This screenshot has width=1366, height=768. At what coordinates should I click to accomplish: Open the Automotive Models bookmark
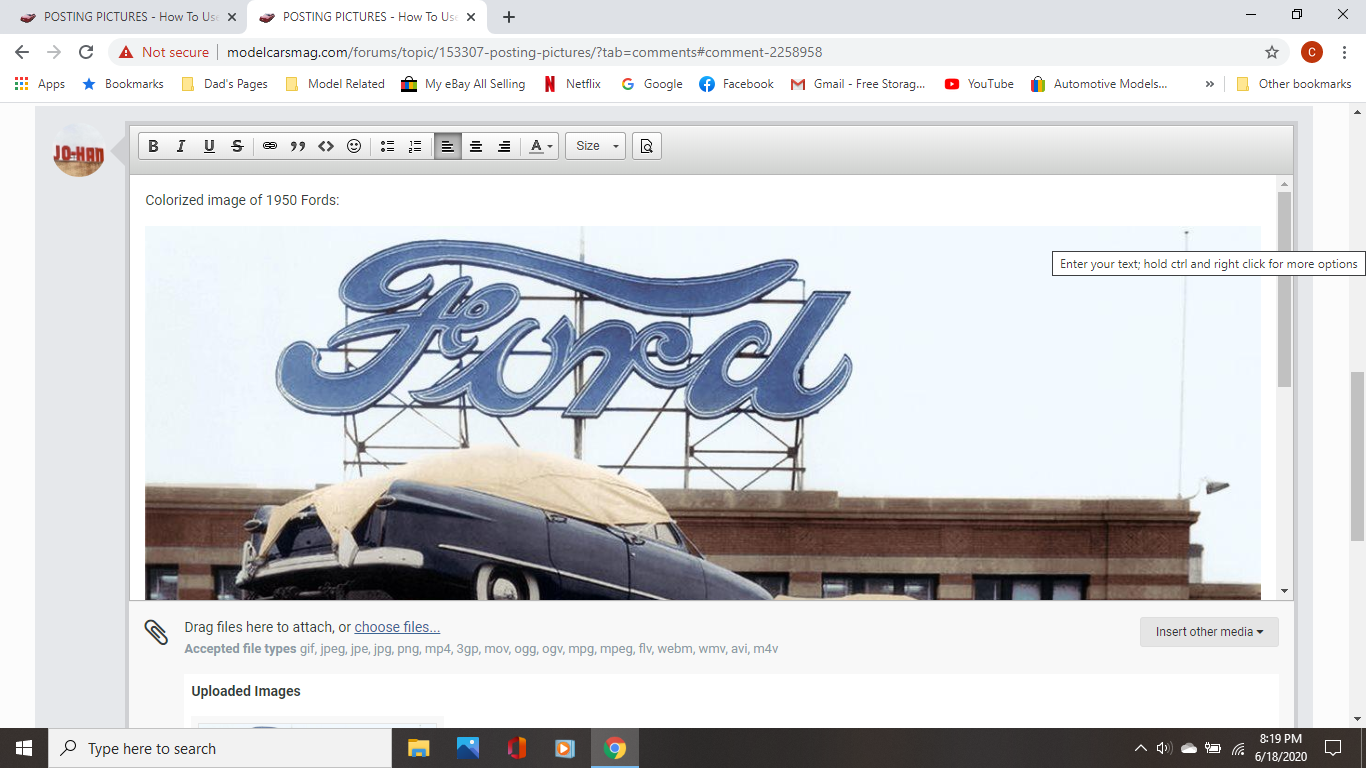pyautogui.click(x=1098, y=84)
